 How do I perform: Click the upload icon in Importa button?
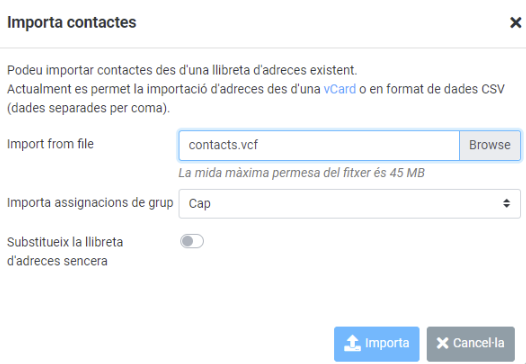[x=353, y=343]
